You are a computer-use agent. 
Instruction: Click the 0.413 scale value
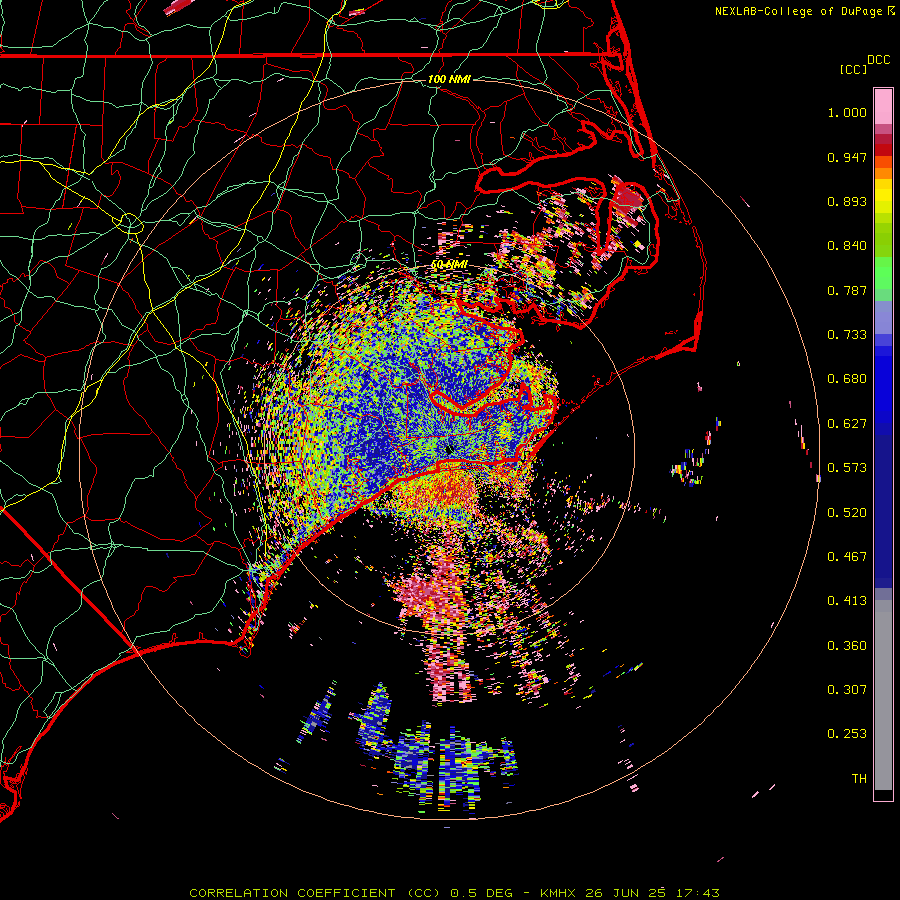[847, 601]
